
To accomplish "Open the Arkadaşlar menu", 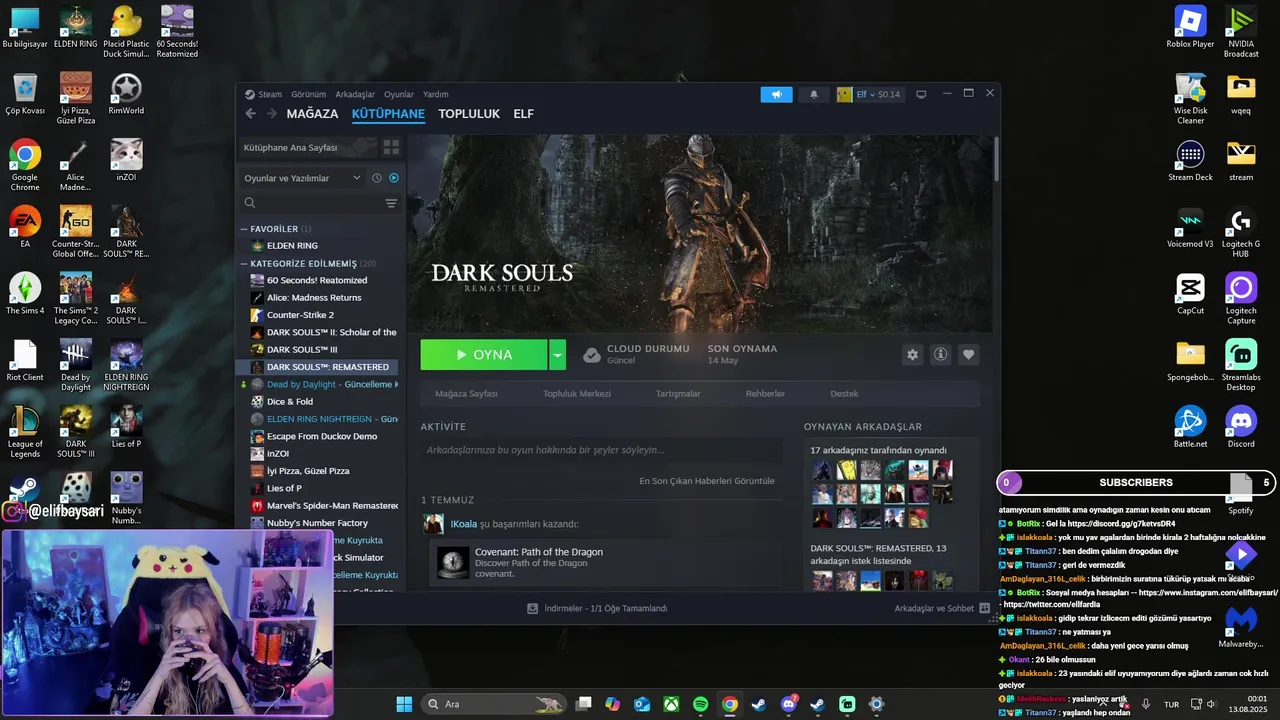I will [x=355, y=94].
